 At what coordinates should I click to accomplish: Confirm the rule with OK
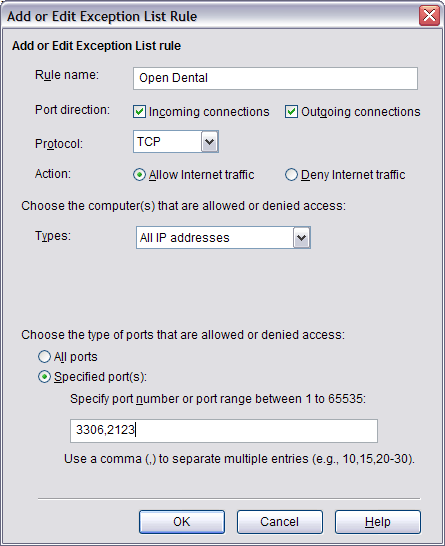pos(182,522)
